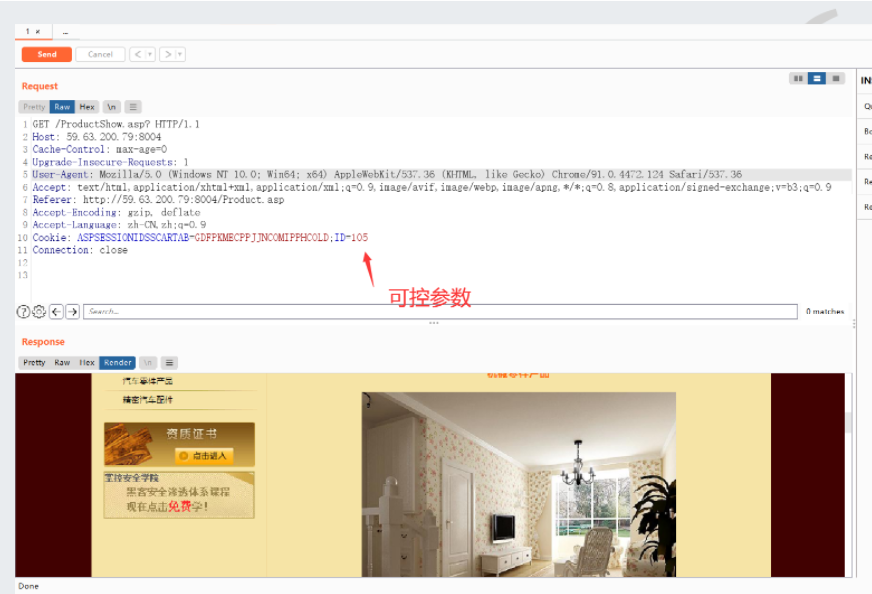Select side-by-side layout icon
The image size is (872, 594).
798,78
